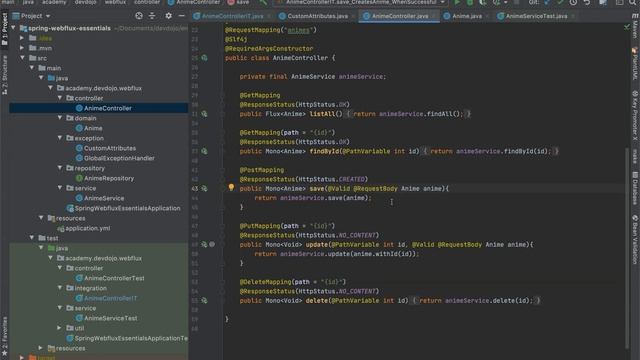
Task: Collapse the test folder arrow
Action: pos(32,238)
